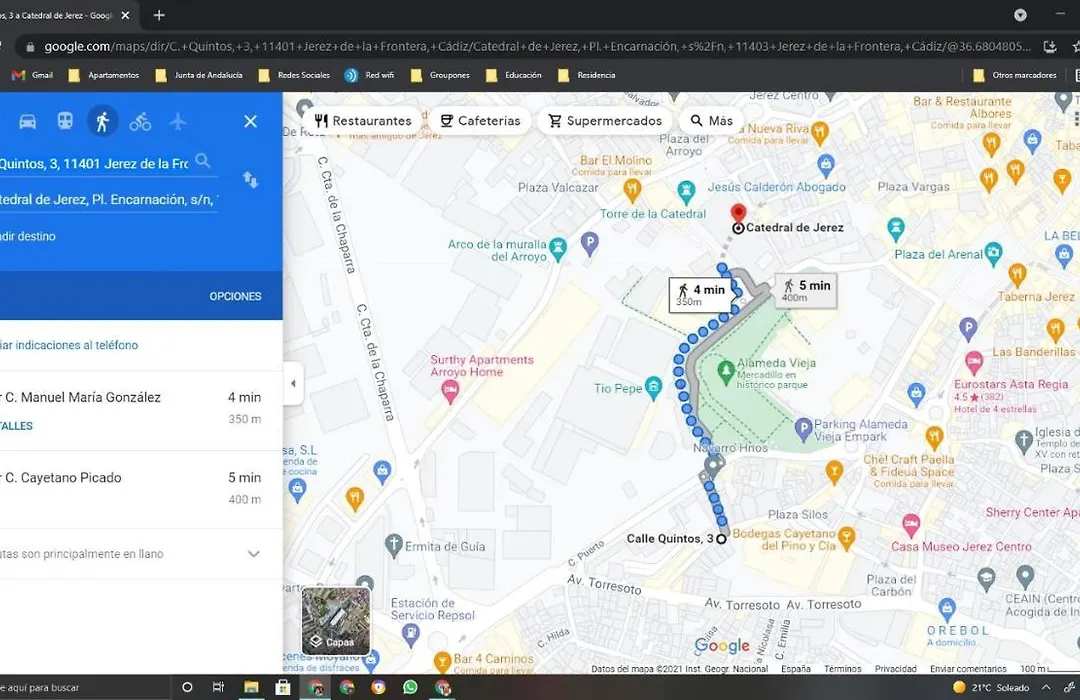This screenshot has height=700, width=1080.
Task: Open the Otros marcadores bookmarks folder
Action: click(1015, 75)
